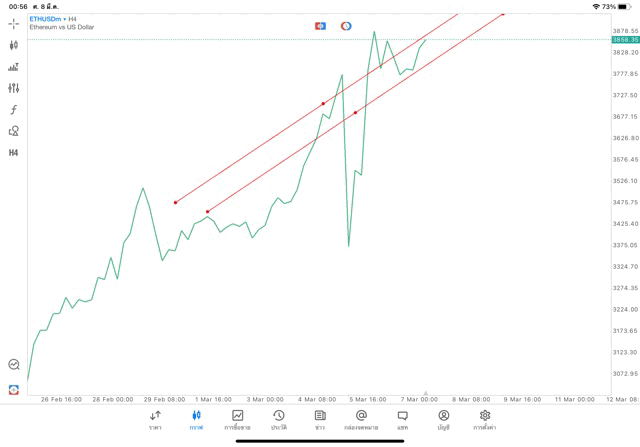
Task: Open the ประวัติ history tab
Action: click(279, 420)
